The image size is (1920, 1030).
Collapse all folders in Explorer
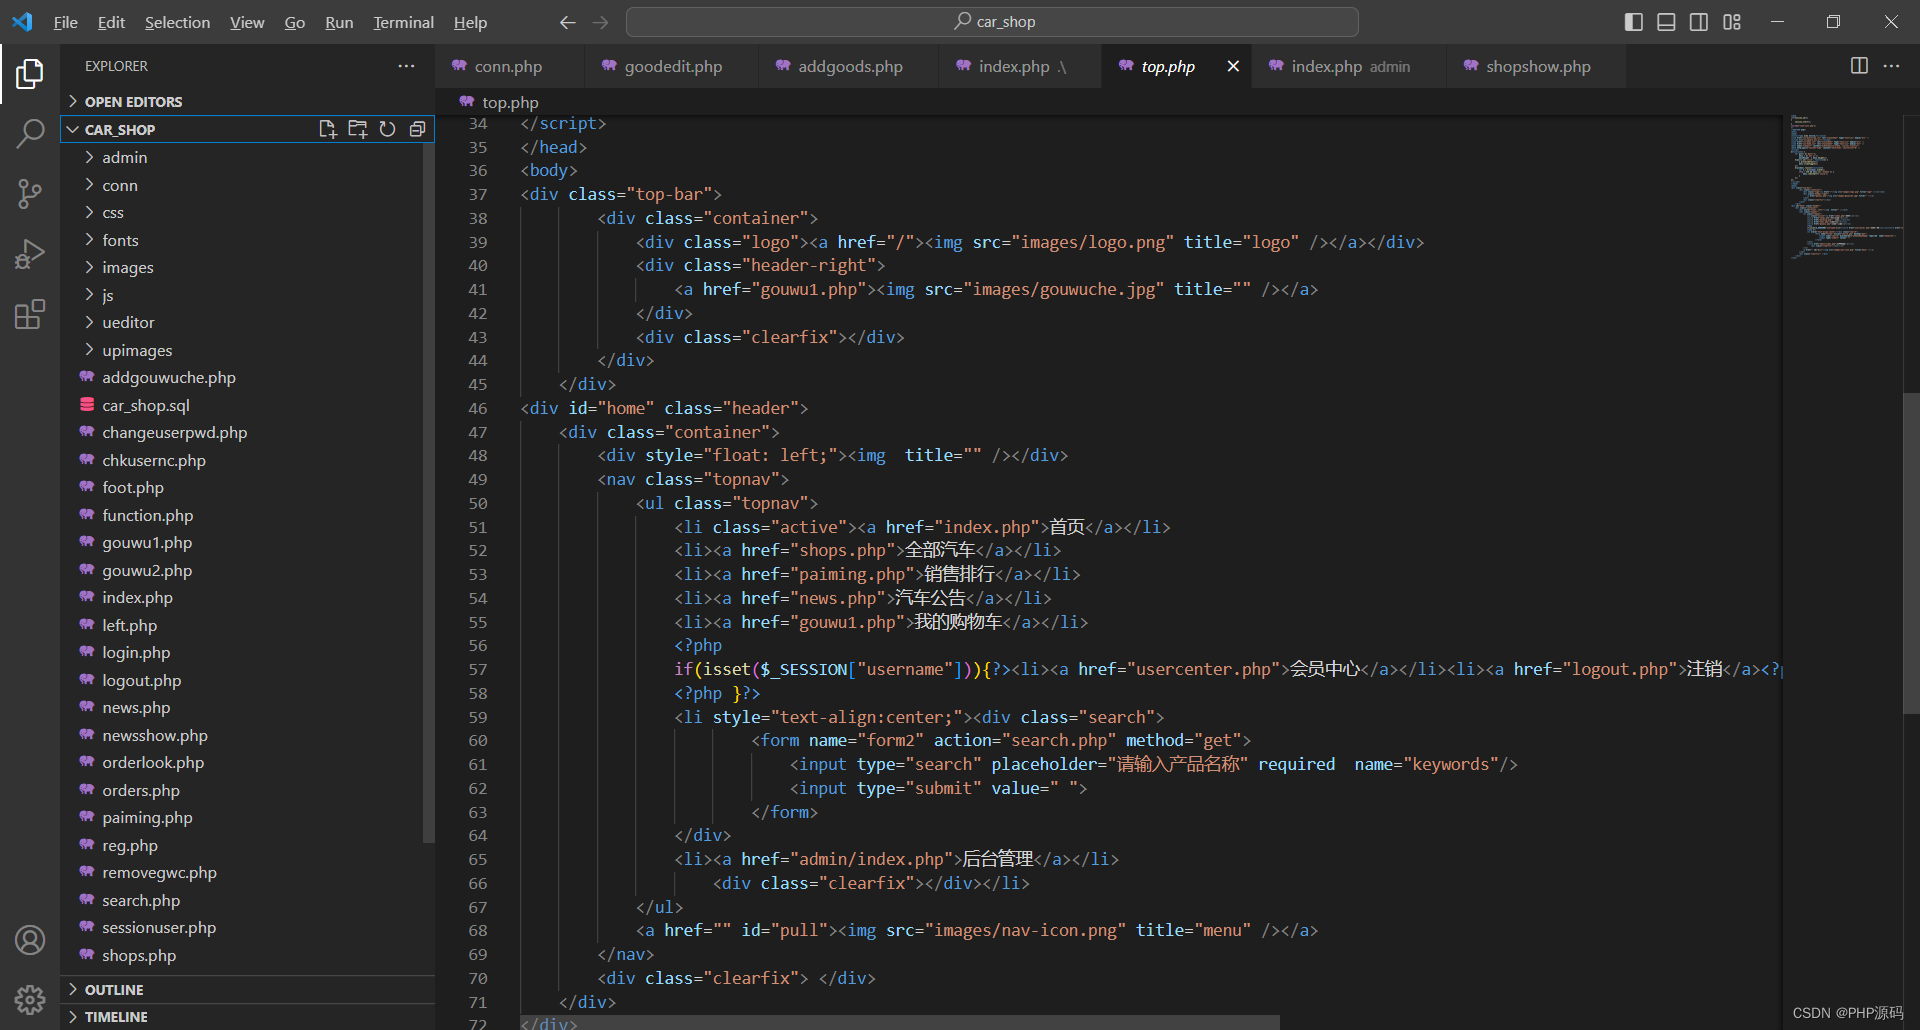[417, 129]
